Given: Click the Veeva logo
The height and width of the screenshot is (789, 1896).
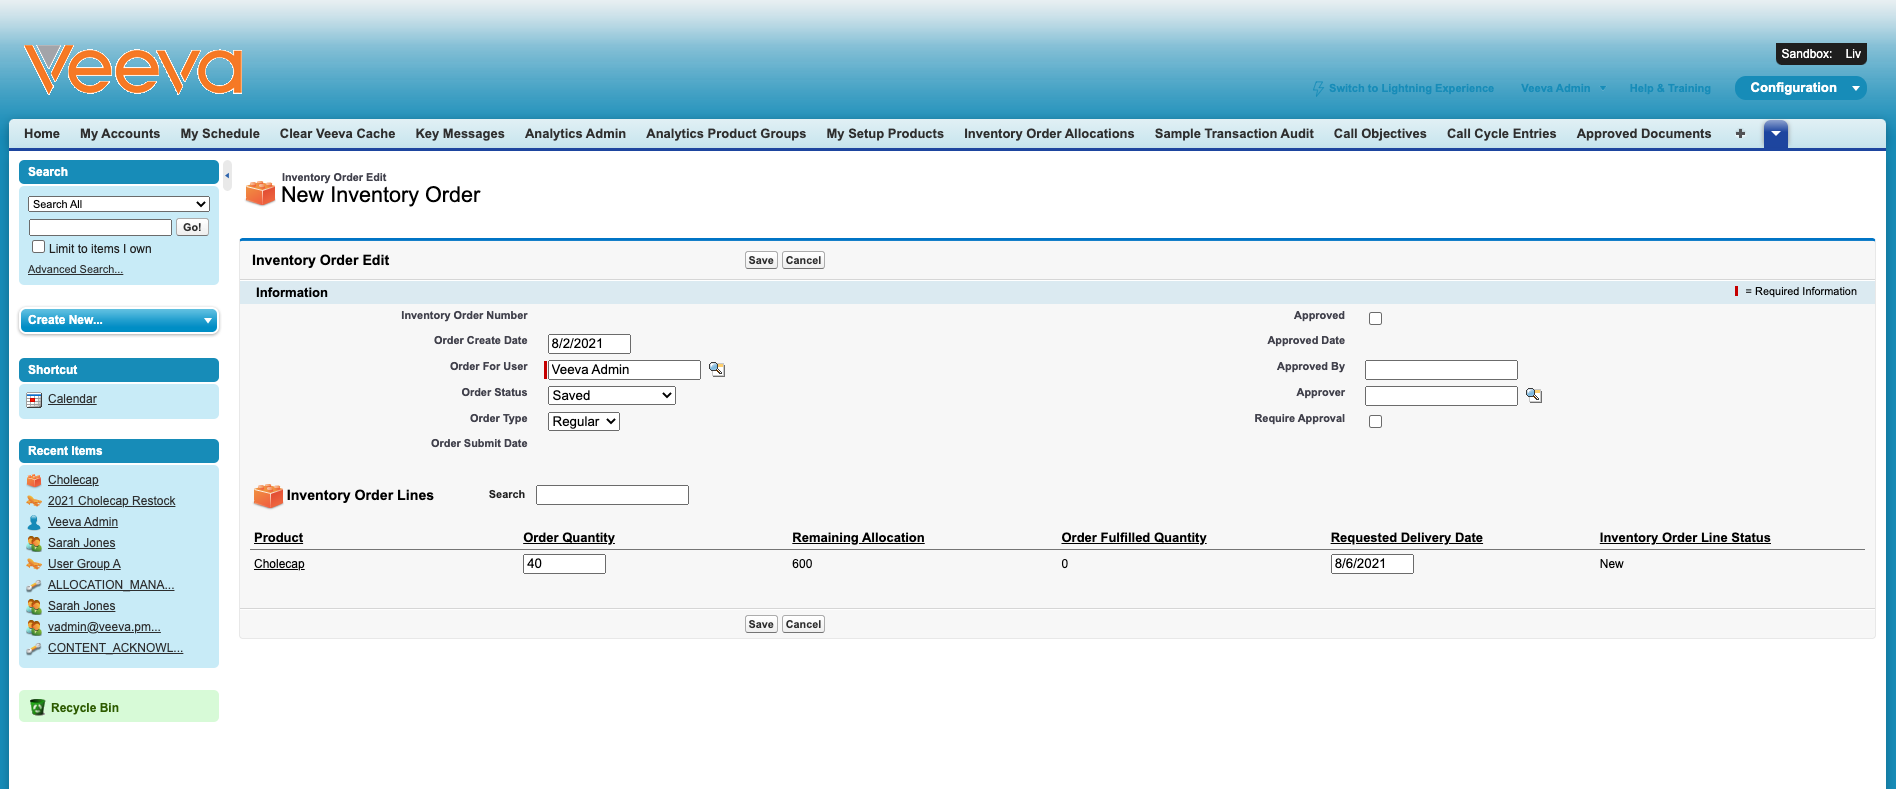Looking at the screenshot, I should coord(133,70).
